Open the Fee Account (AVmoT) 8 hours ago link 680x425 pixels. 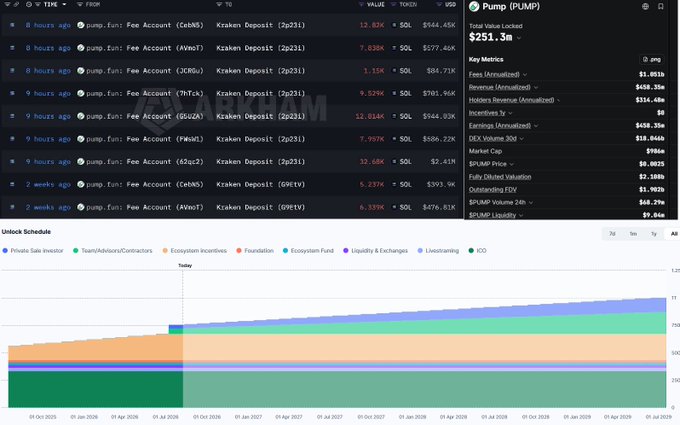coord(165,48)
